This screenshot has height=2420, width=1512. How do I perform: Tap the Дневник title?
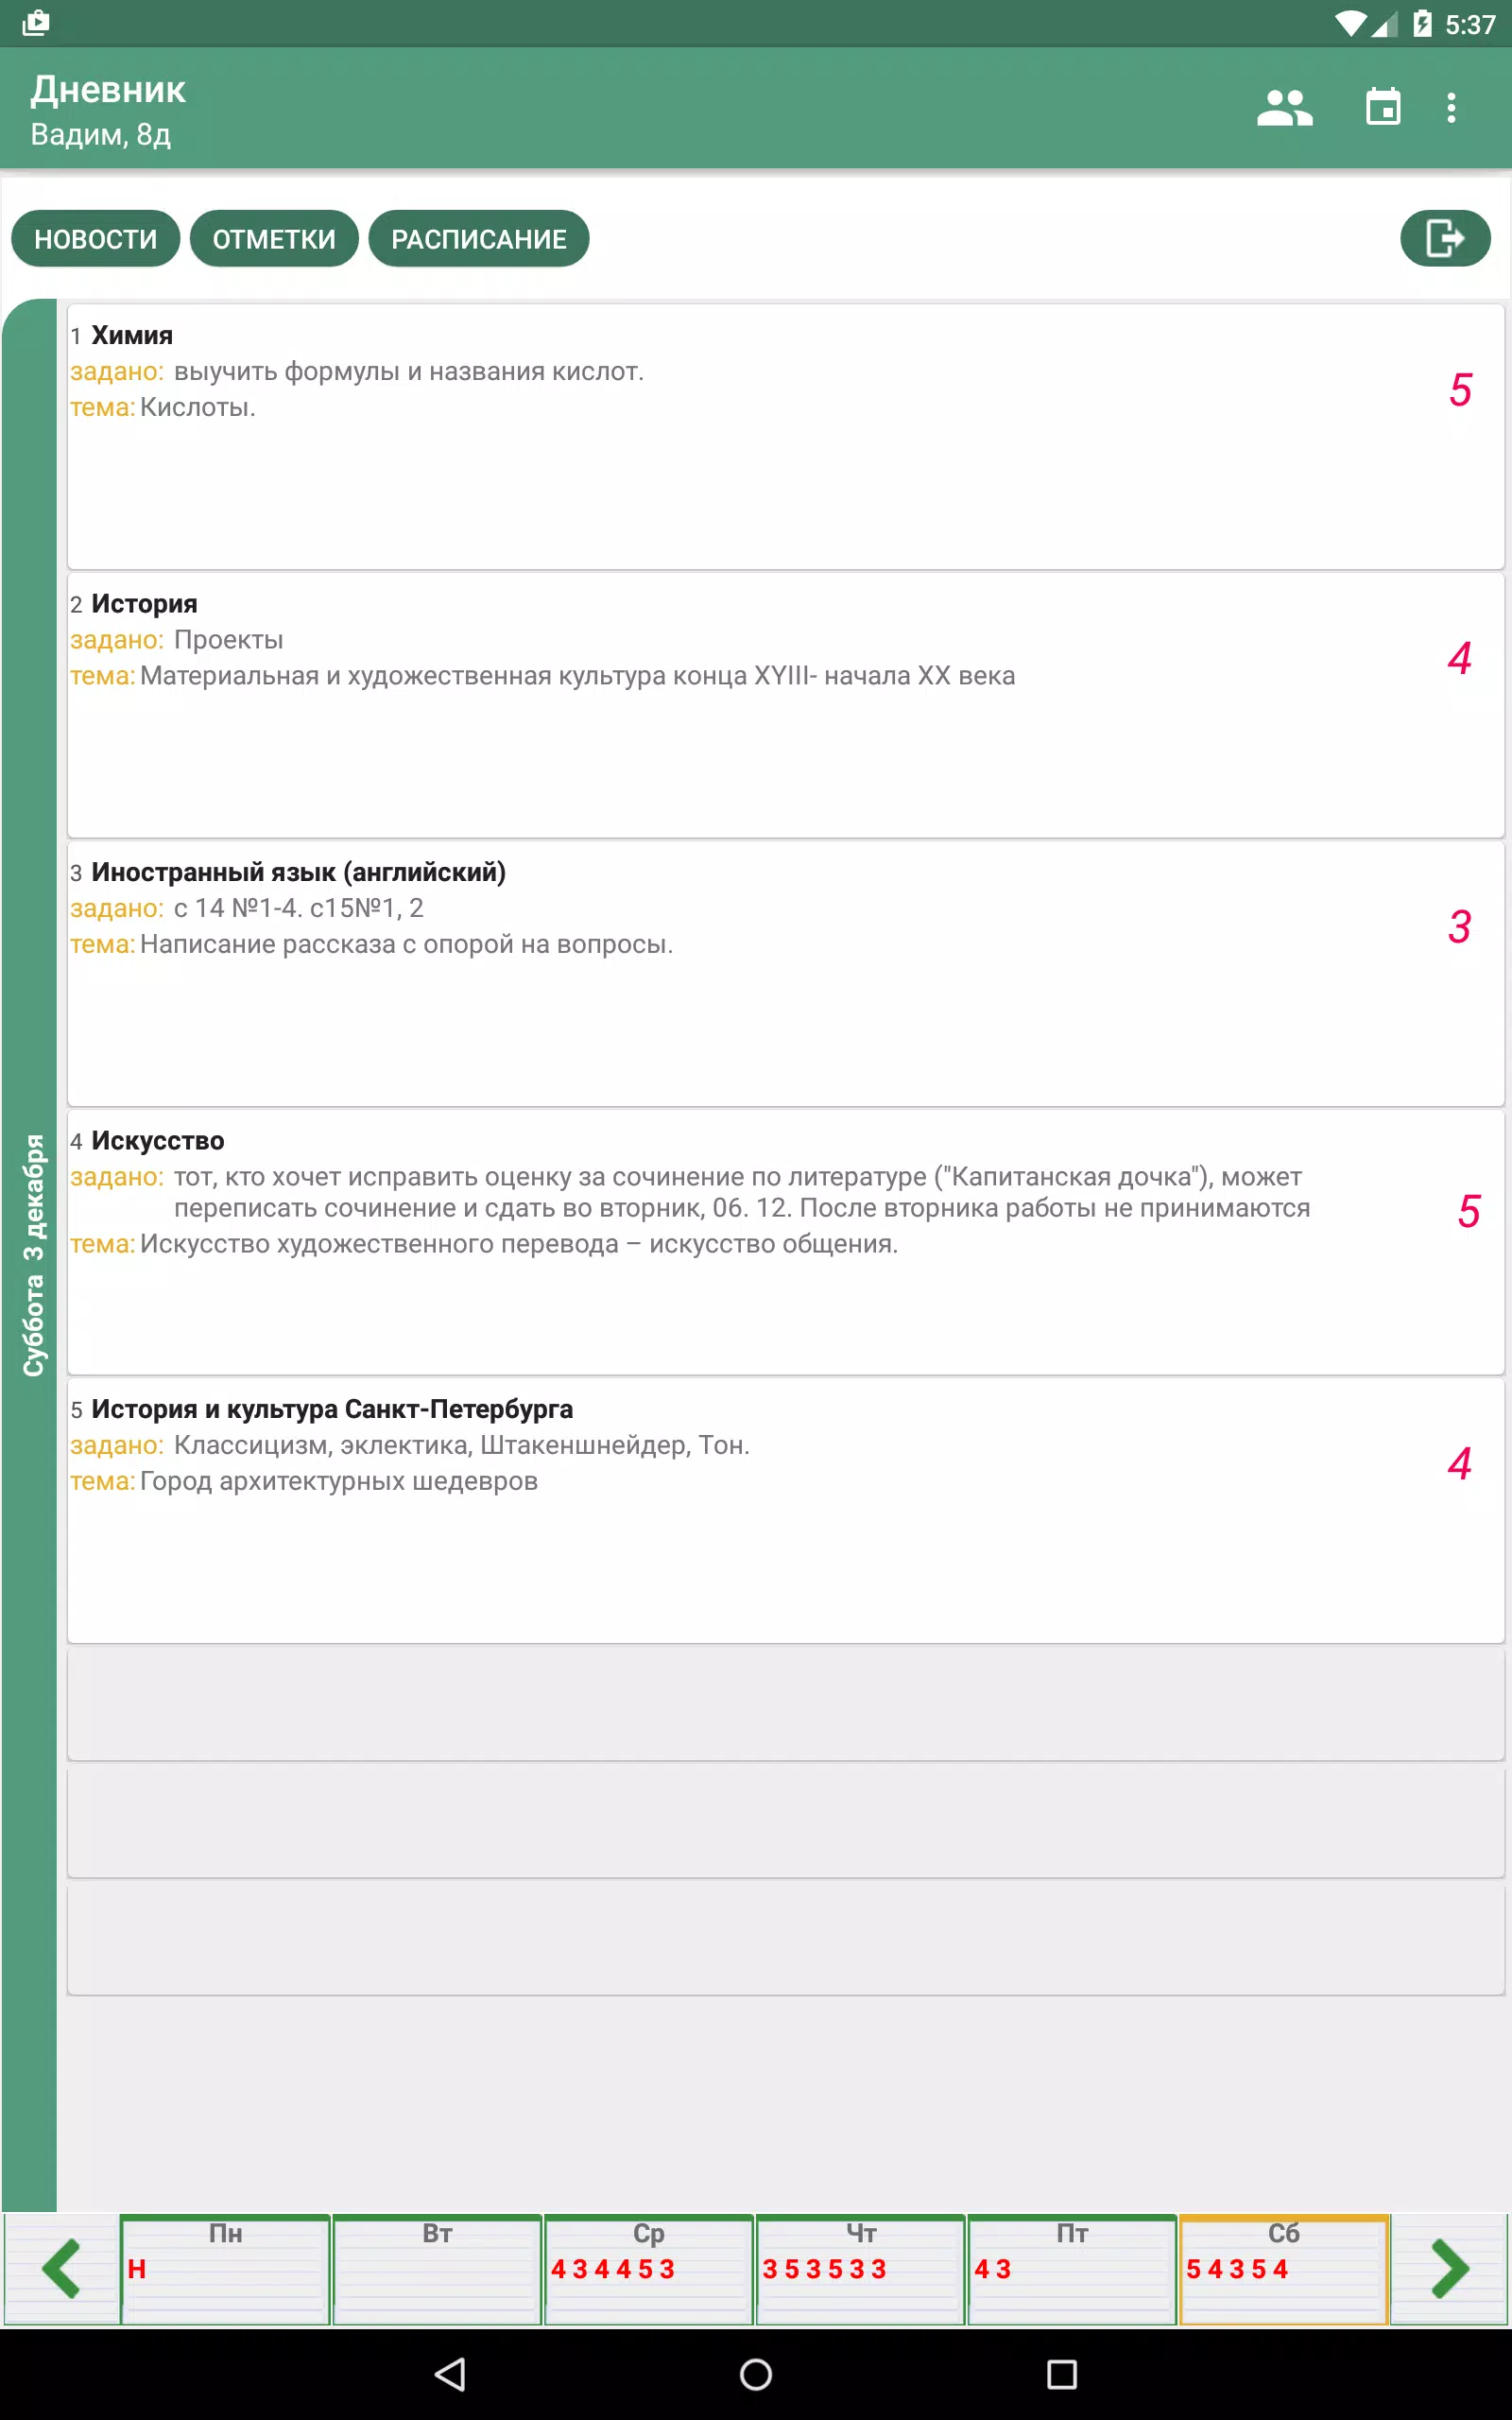pyautogui.click(x=108, y=90)
